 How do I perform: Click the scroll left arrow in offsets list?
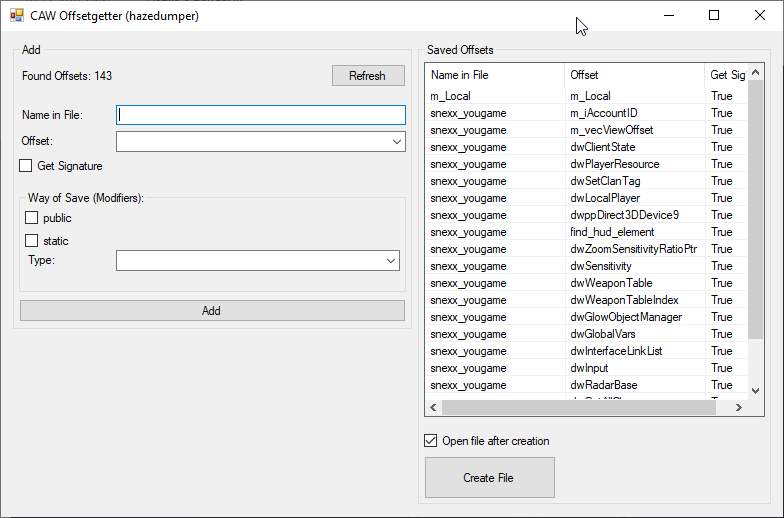433,408
